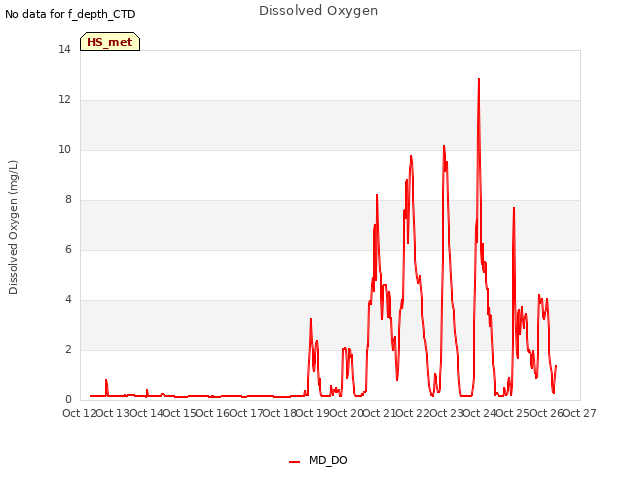Click the curve peak just above 10 mg/L
Image resolution: width=640 pixels, height=480 pixels.
444,146
